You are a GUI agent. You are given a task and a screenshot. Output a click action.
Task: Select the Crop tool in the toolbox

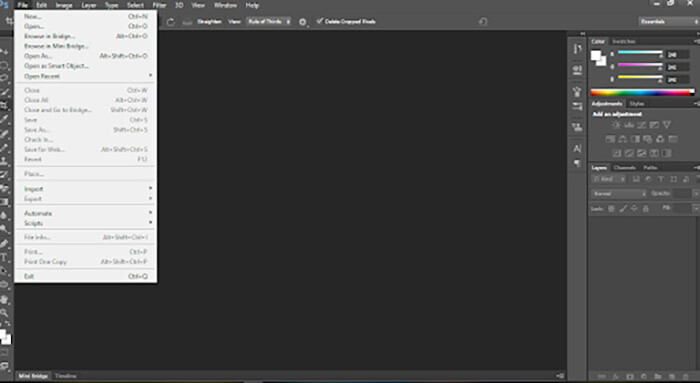pos(4,106)
